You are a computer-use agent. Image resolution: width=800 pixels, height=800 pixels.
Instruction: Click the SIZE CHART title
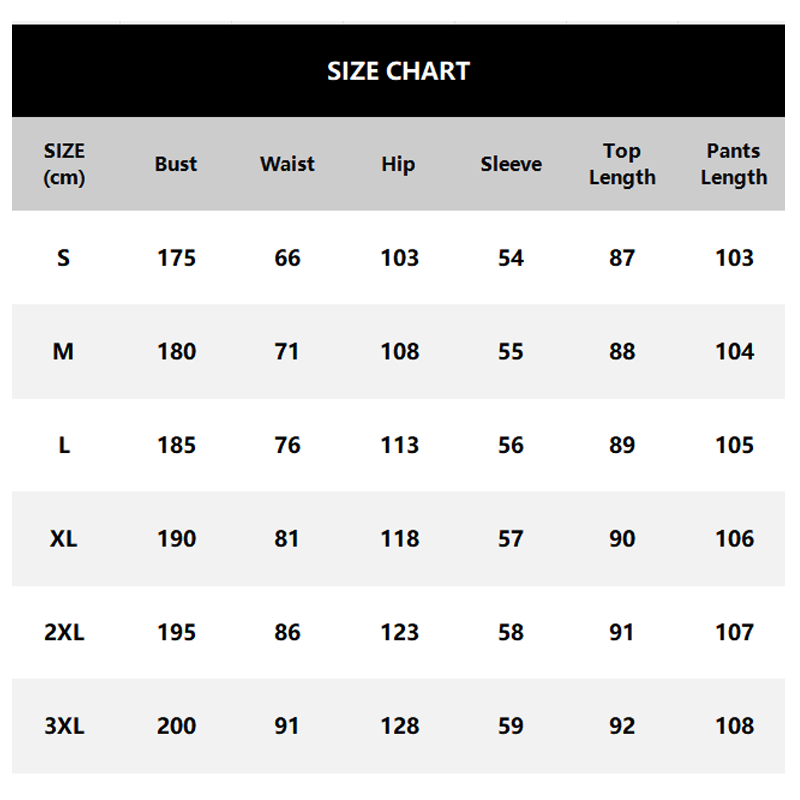[398, 71]
